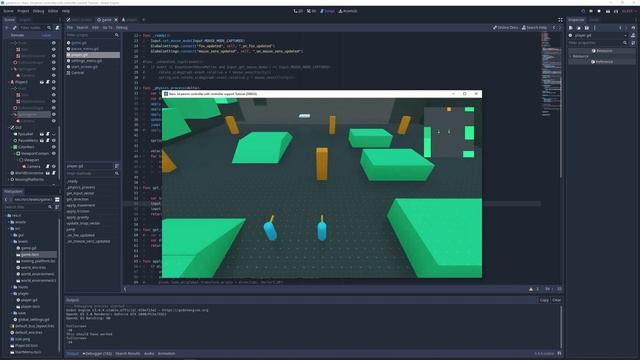Viewport: 640px width, 360px height.
Task: Open the Project menu
Action: [23, 11]
